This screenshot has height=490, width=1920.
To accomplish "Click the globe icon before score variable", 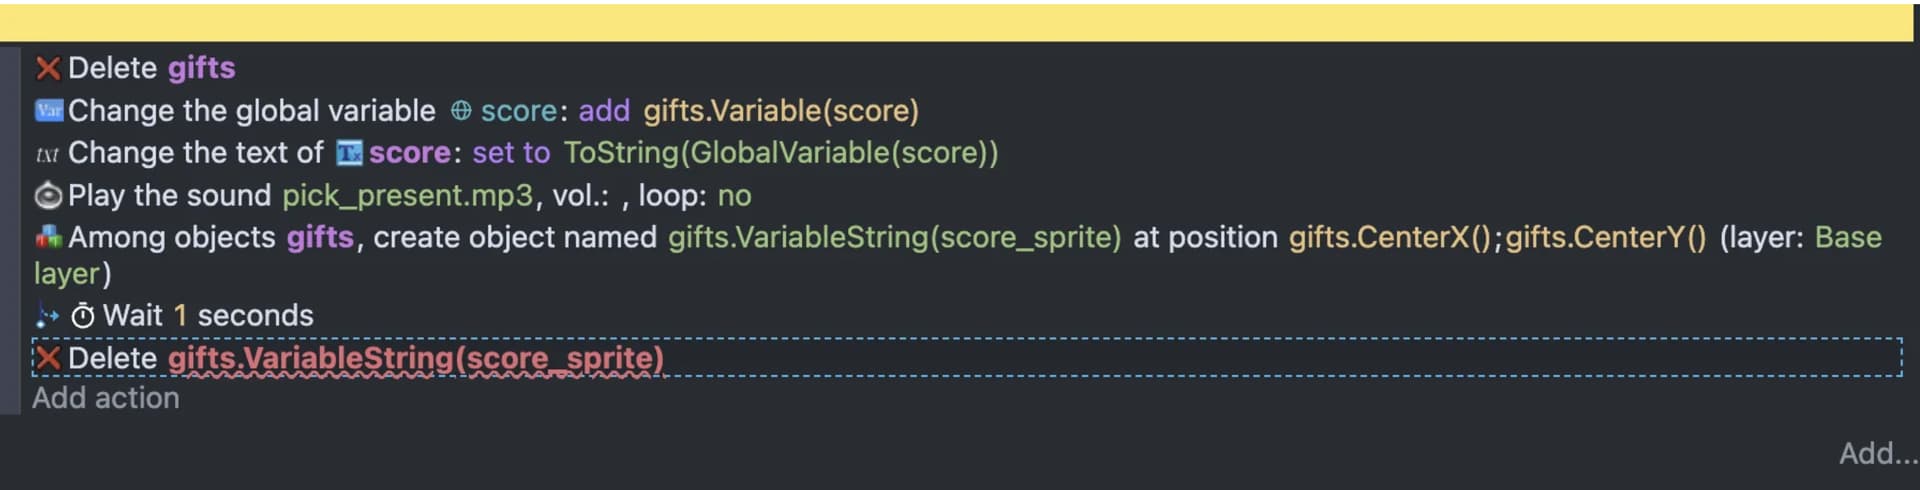I will (460, 111).
